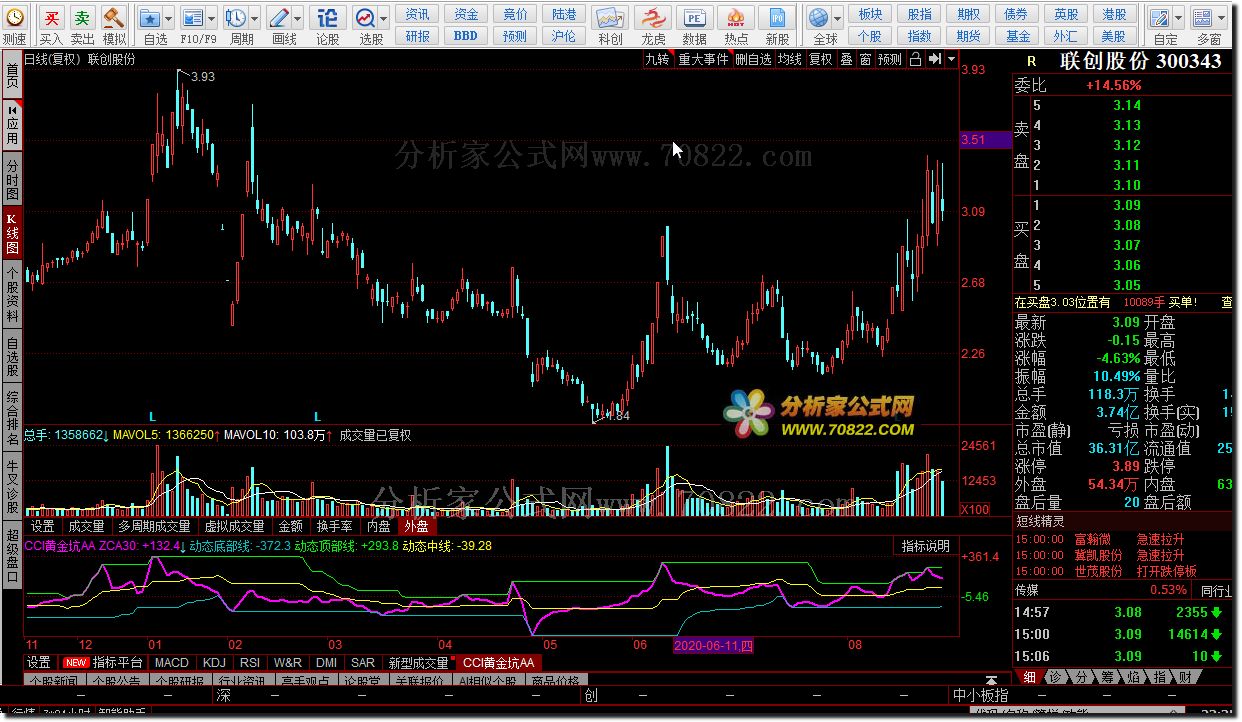This screenshot has height=722, width=1242.
Task: Click the 全球 global markets globe icon
Action: pos(819,18)
